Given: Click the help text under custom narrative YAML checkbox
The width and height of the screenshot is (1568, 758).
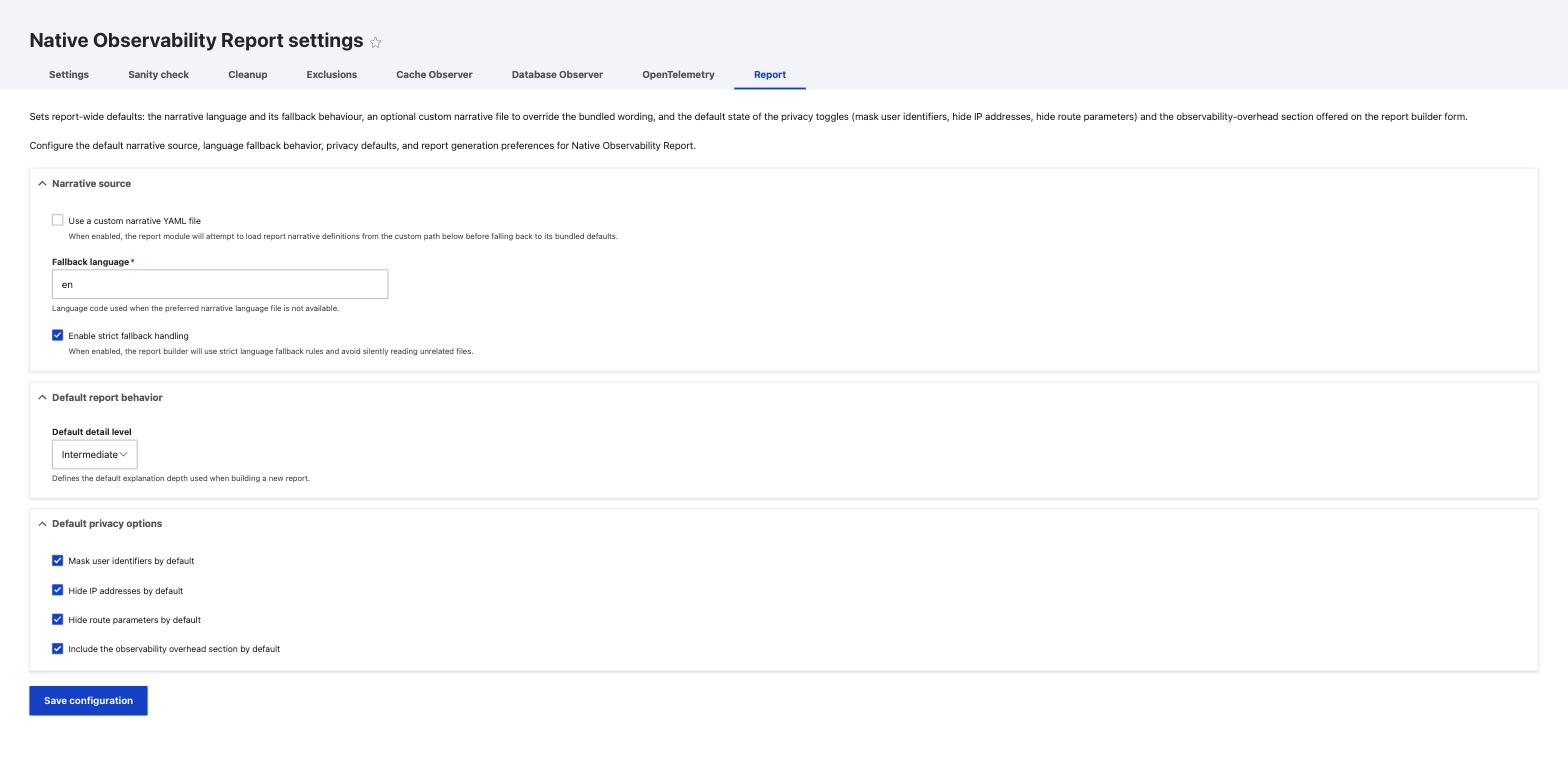Looking at the screenshot, I should click(343, 237).
